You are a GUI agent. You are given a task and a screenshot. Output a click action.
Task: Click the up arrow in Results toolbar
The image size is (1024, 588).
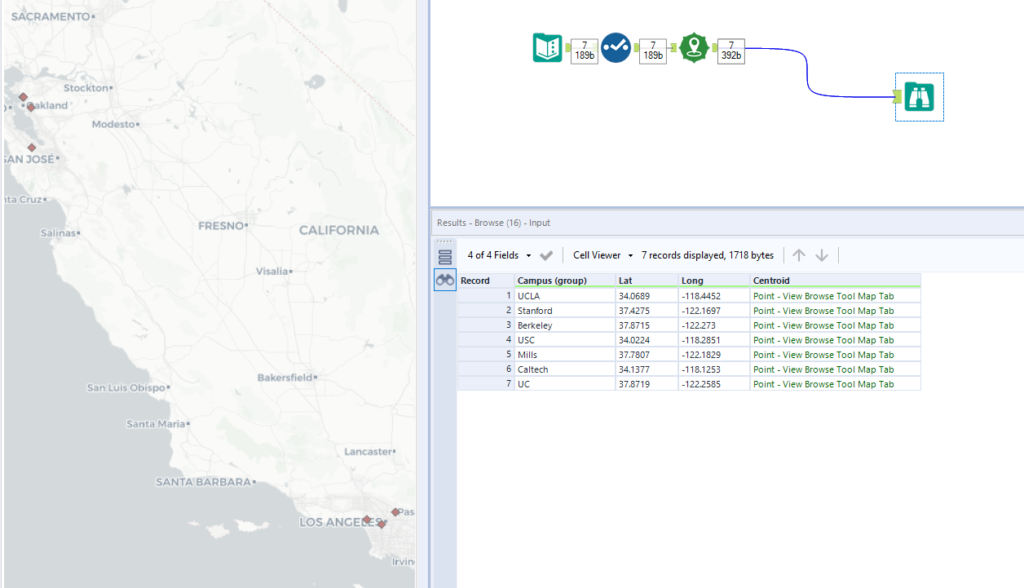[x=798, y=255]
